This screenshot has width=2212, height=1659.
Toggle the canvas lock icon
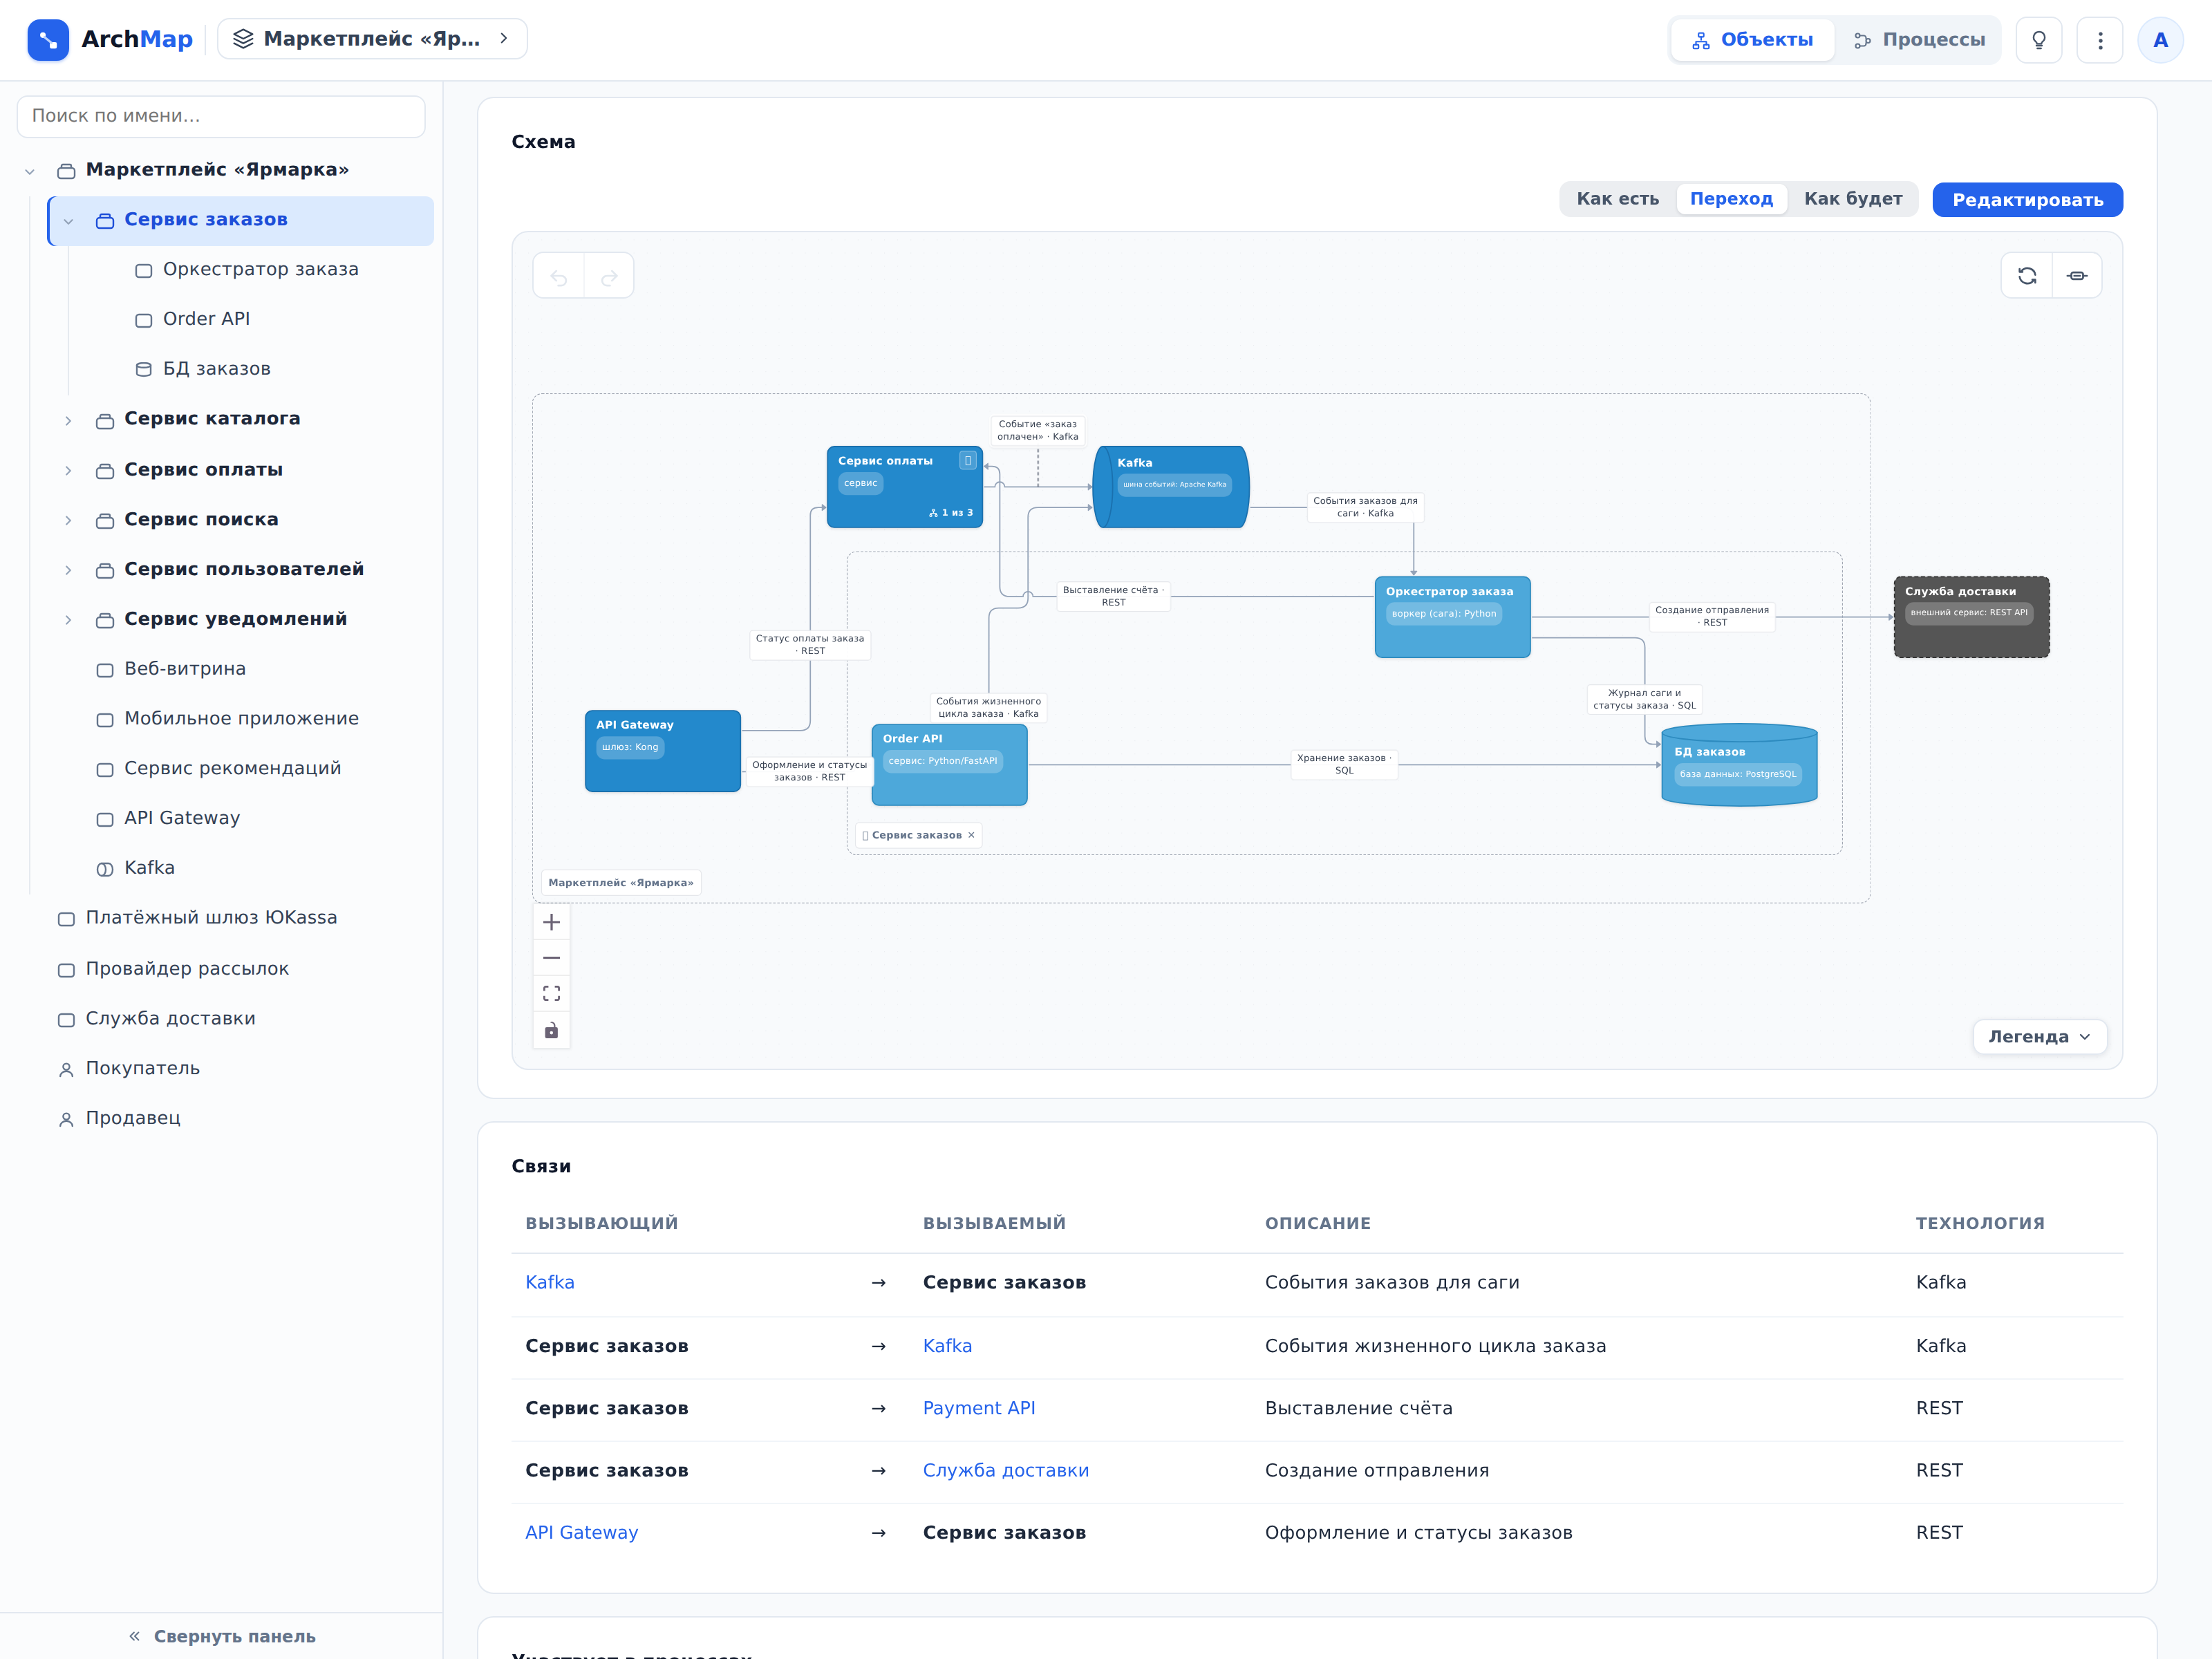point(551,1030)
